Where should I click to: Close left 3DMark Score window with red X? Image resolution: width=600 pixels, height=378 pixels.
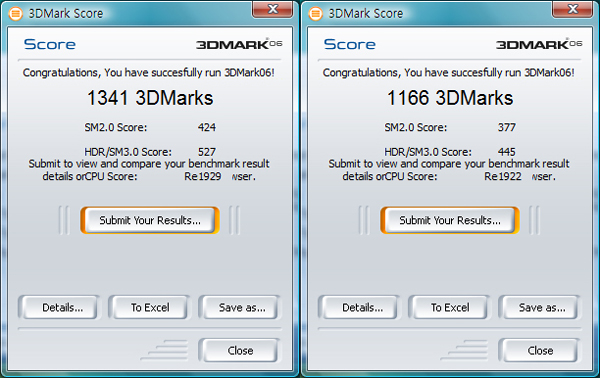click(x=272, y=9)
